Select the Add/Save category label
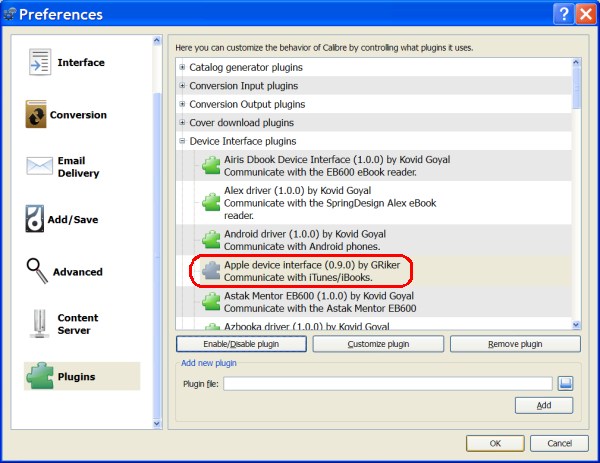The width and height of the screenshot is (600, 463). pyautogui.click(x=73, y=220)
